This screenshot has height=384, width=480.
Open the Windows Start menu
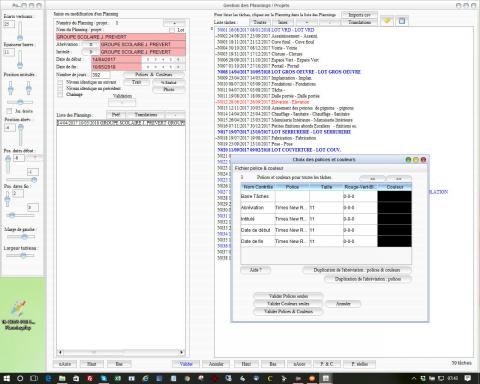pos(7,378)
